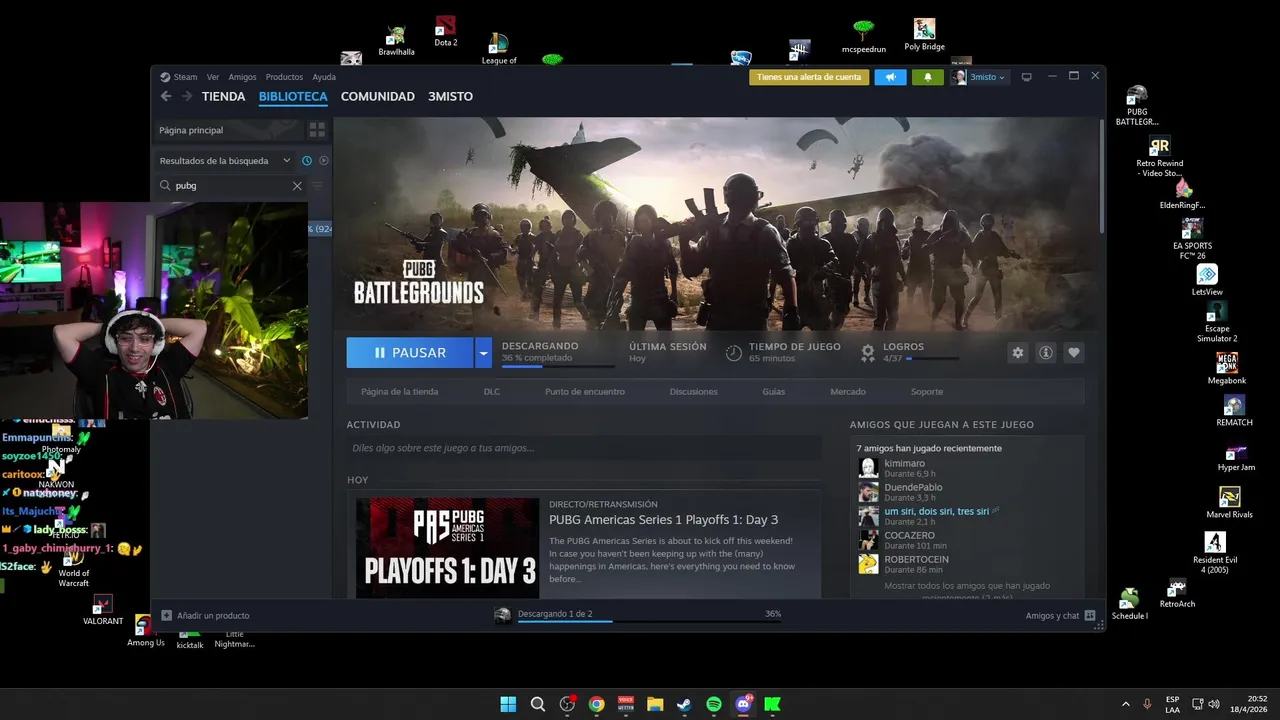Image resolution: width=1280 pixels, height=720 pixels.
Task: Open Resident Evil 4 desktop shortcut
Action: click(x=1215, y=552)
